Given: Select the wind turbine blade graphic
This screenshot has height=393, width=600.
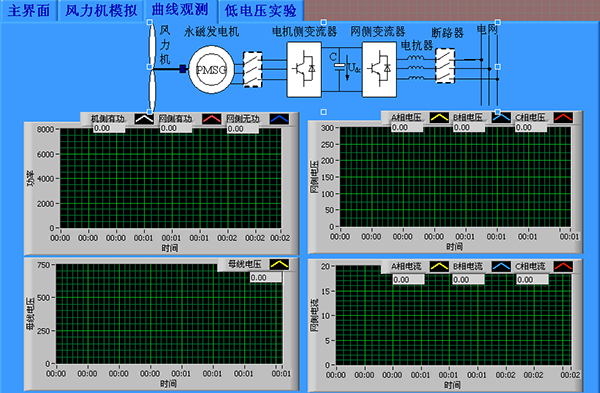Looking at the screenshot, I should (152, 67).
